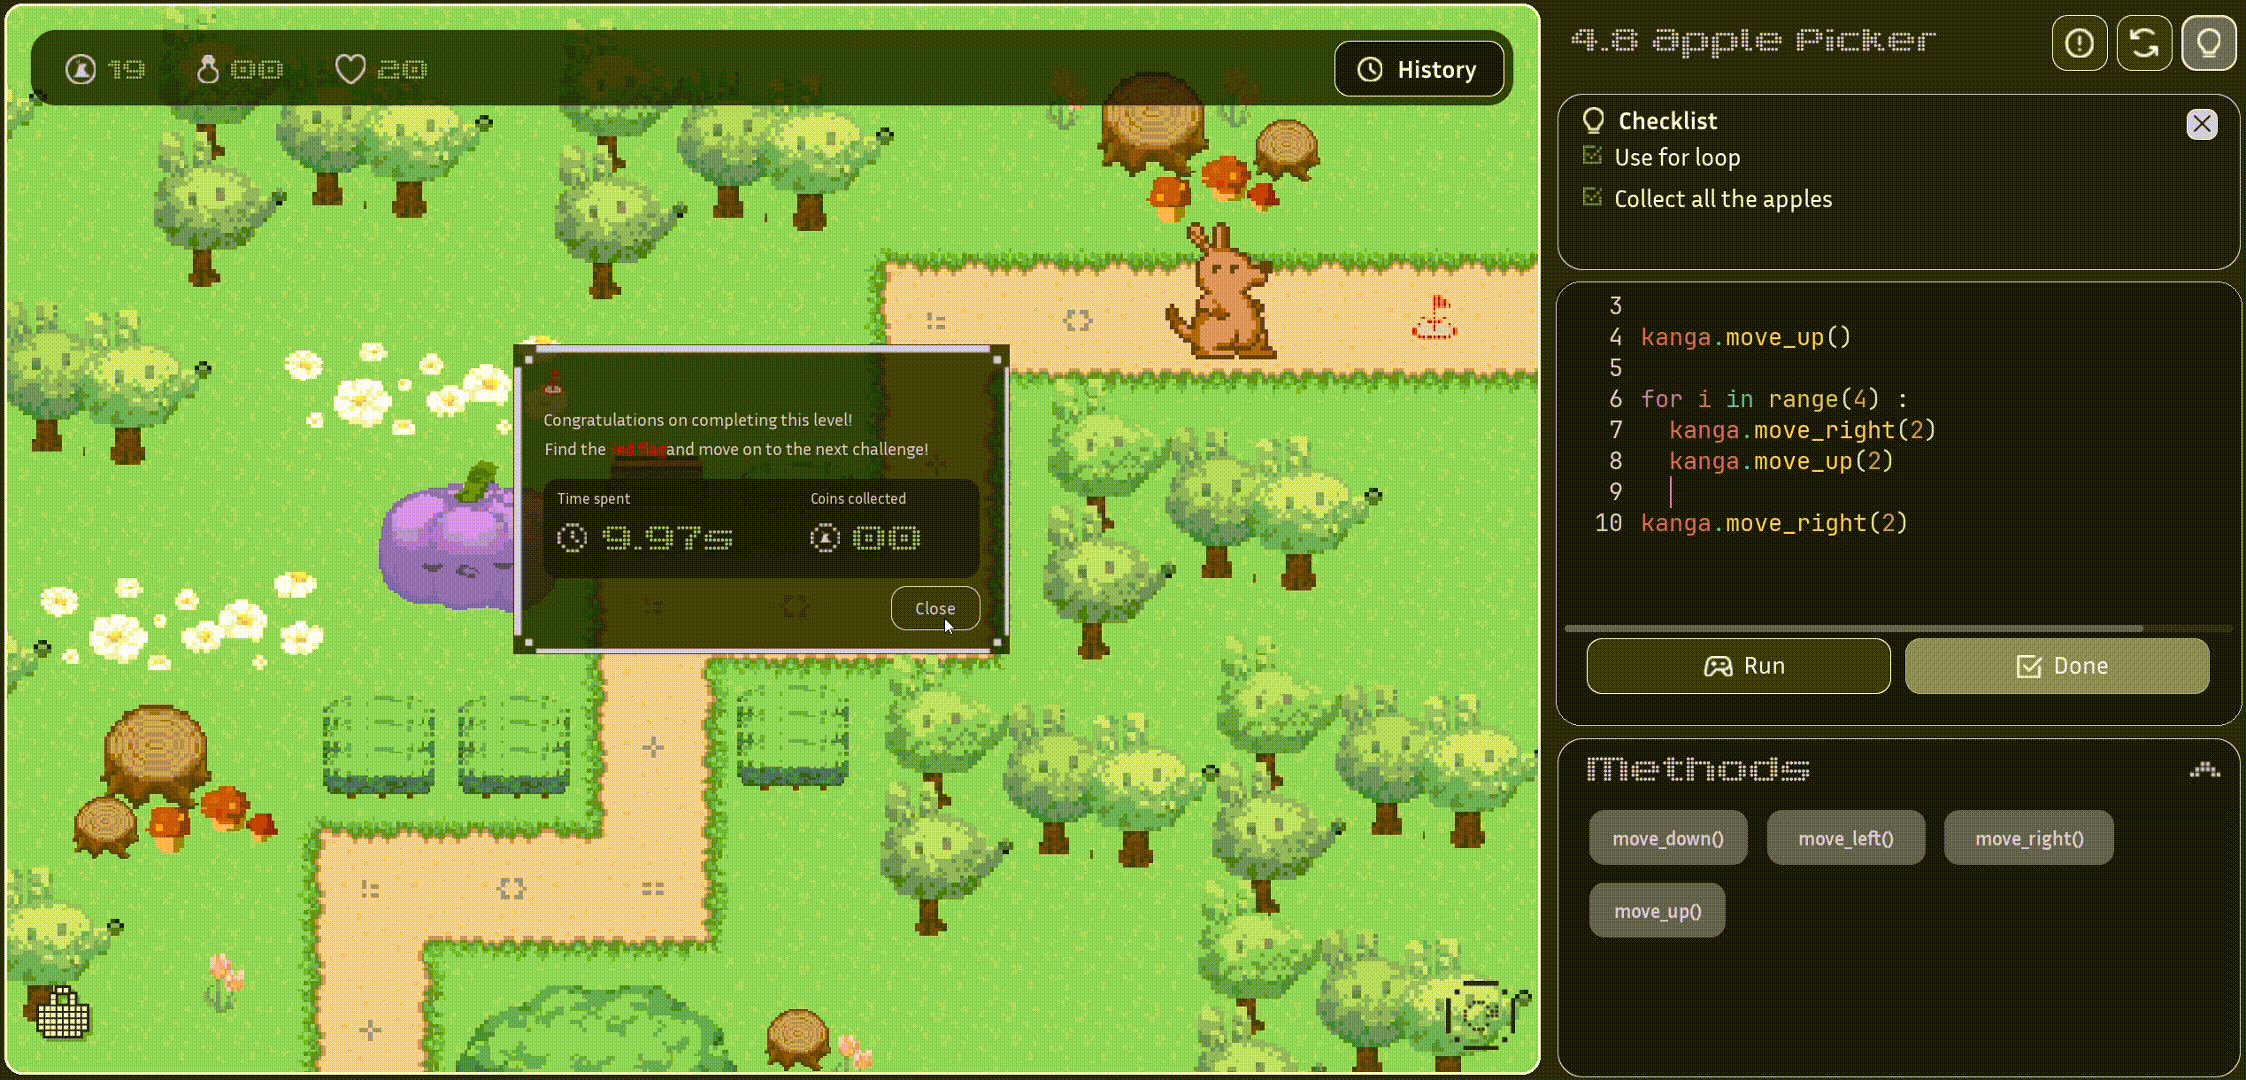2246x1080 pixels.
Task: Reset the level with refresh icon
Action: click(x=2143, y=43)
